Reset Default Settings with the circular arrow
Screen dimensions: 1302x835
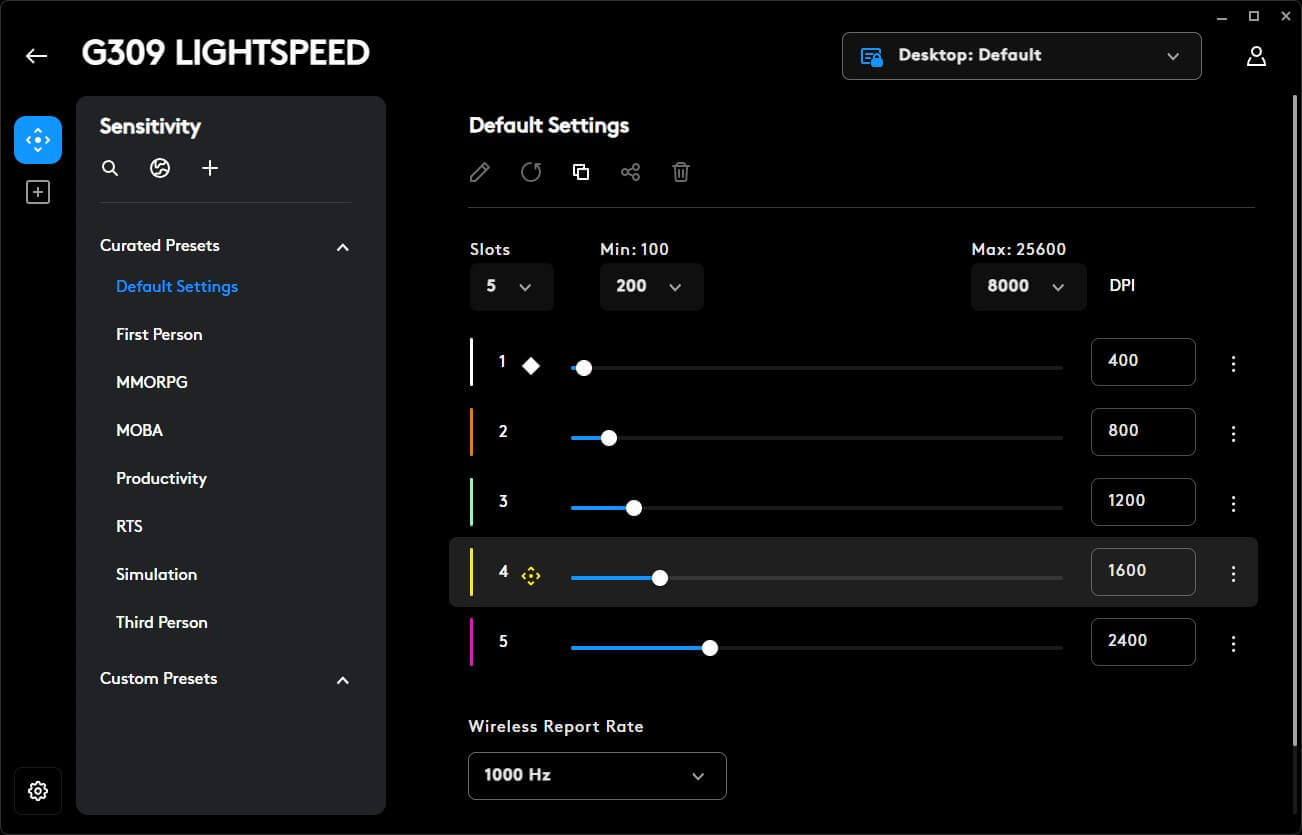tap(531, 172)
